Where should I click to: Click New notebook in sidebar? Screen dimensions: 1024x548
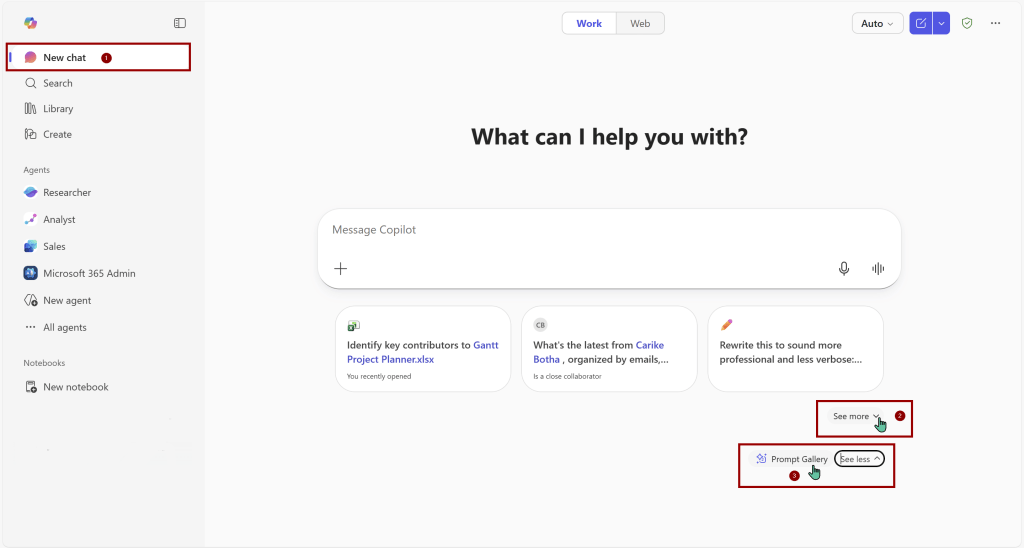tap(75, 387)
